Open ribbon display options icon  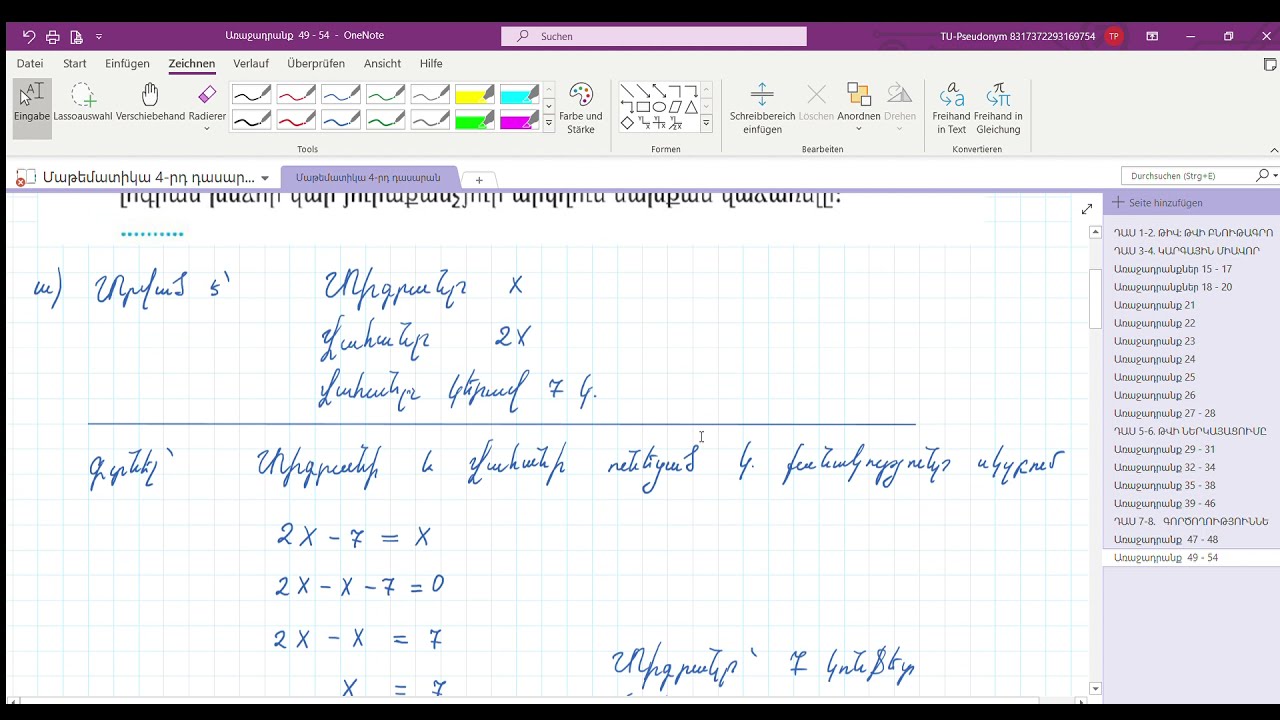(x=1152, y=36)
